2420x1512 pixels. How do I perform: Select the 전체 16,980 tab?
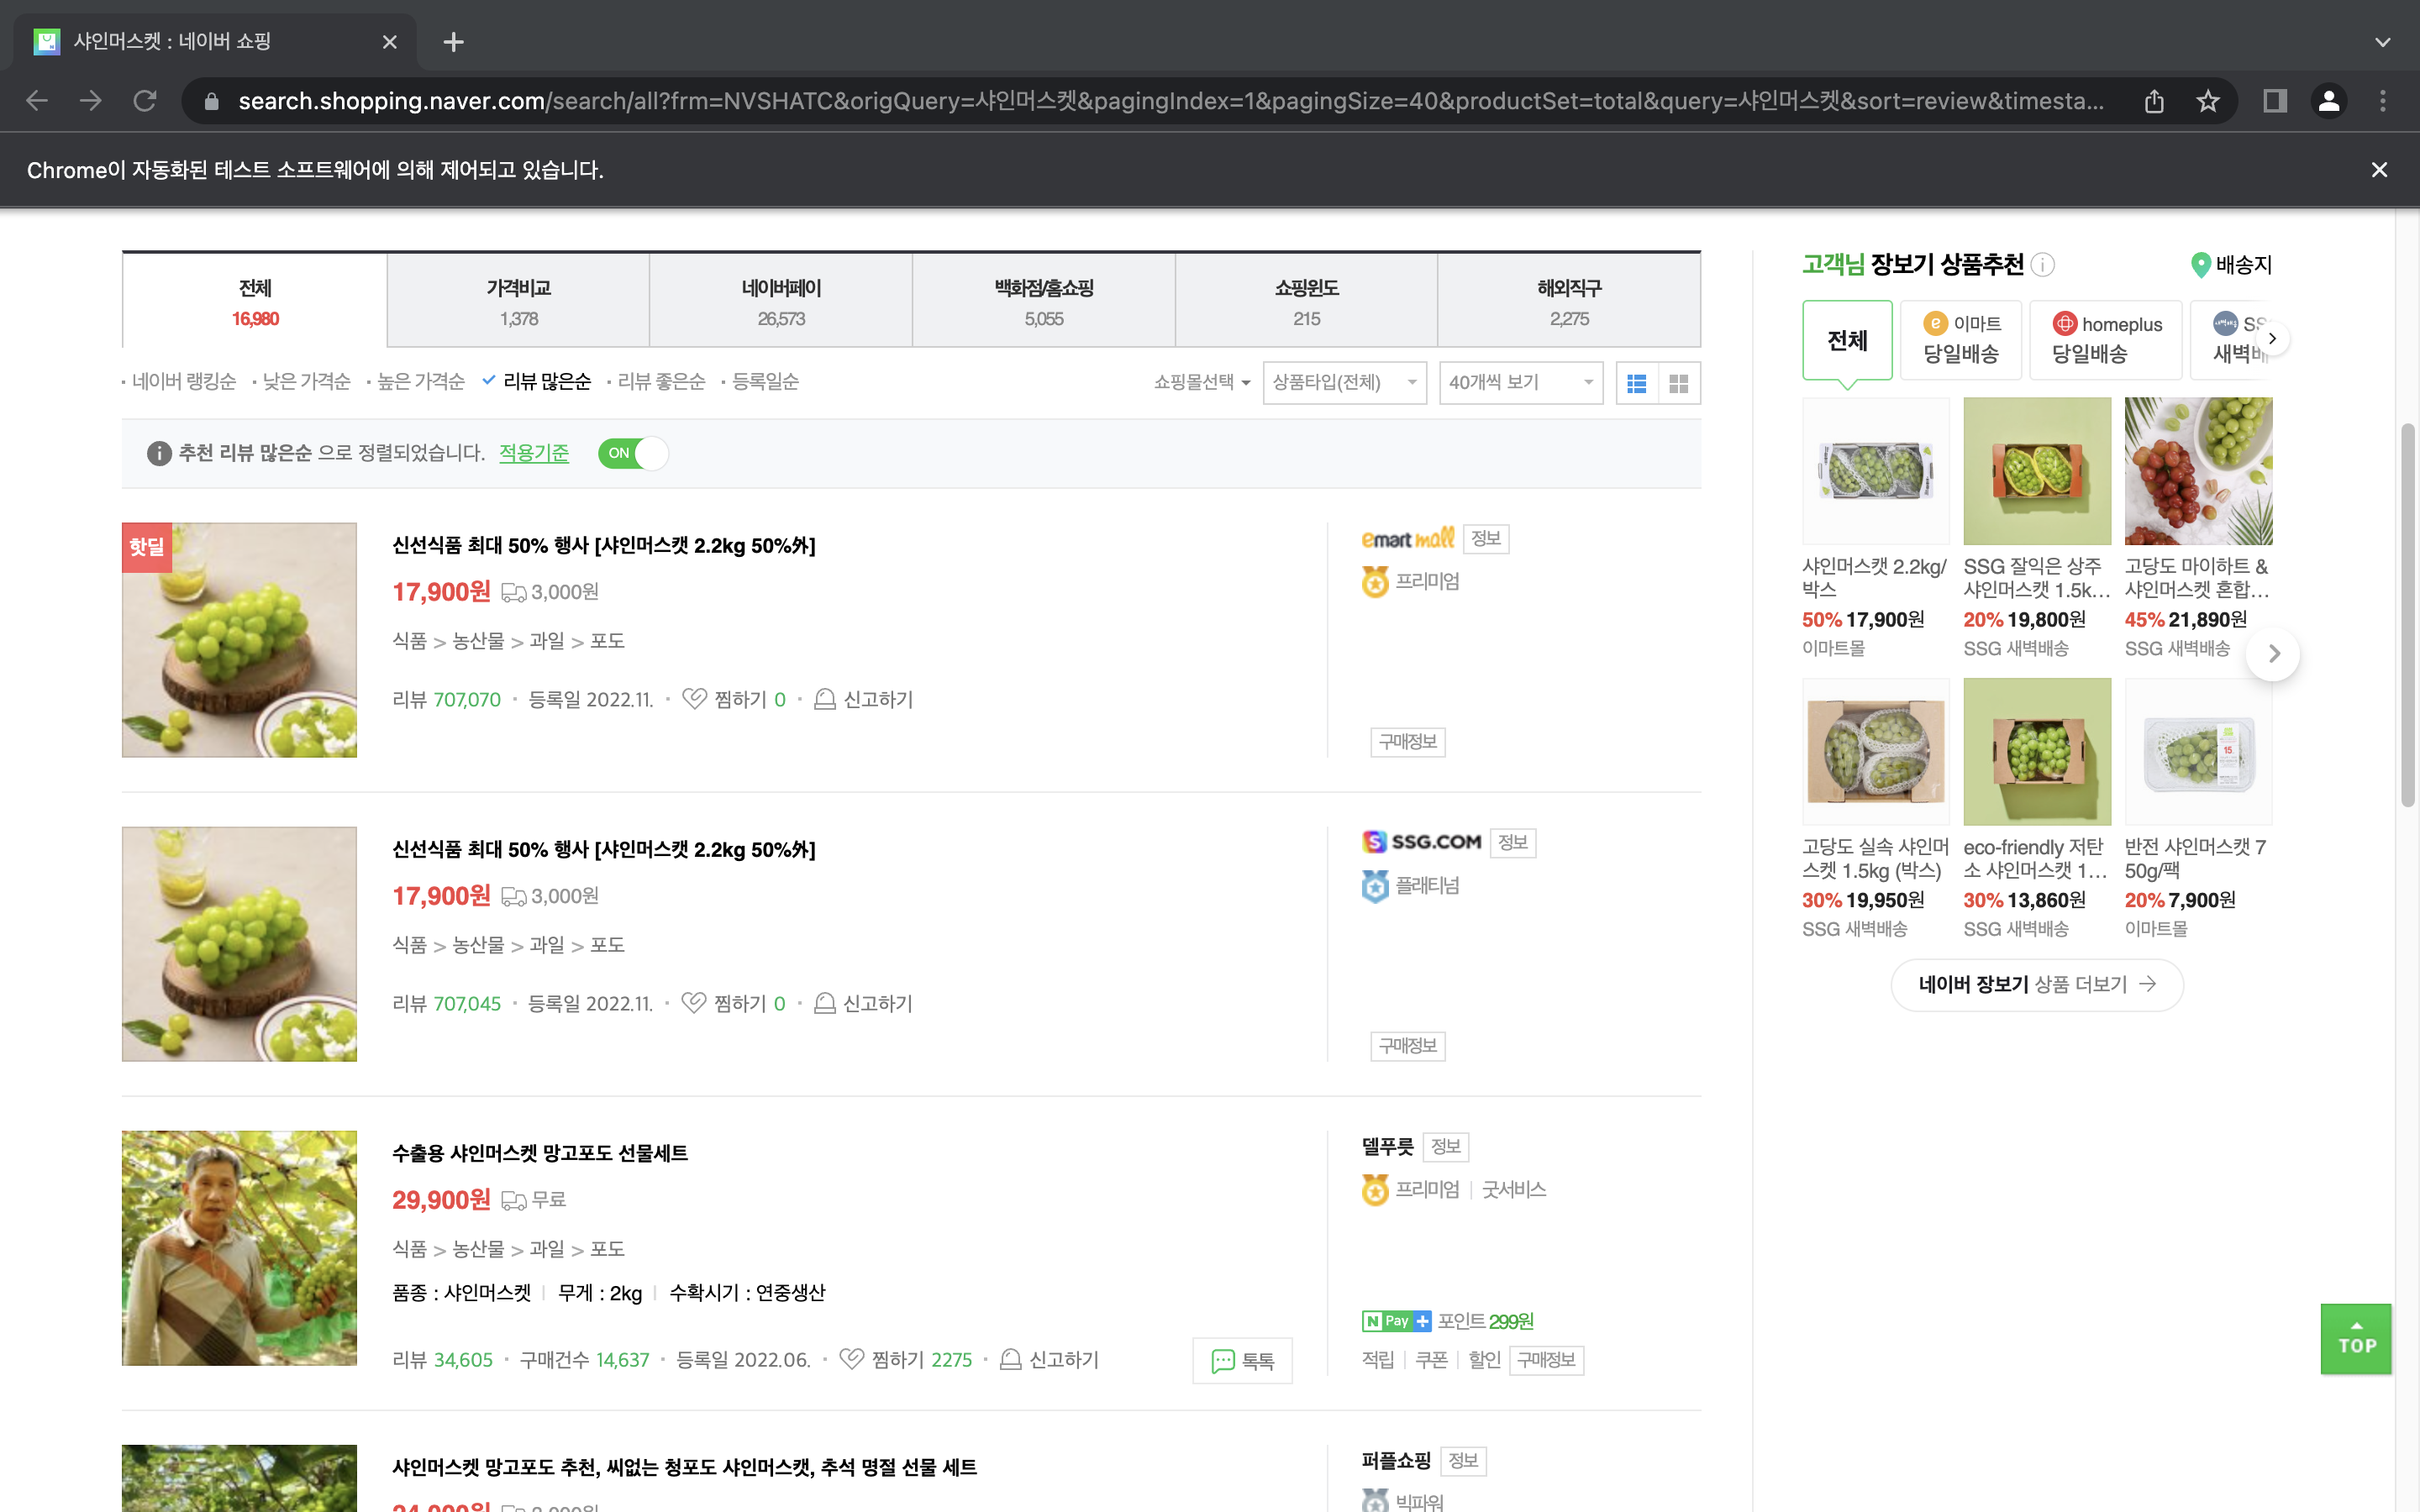coord(255,302)
